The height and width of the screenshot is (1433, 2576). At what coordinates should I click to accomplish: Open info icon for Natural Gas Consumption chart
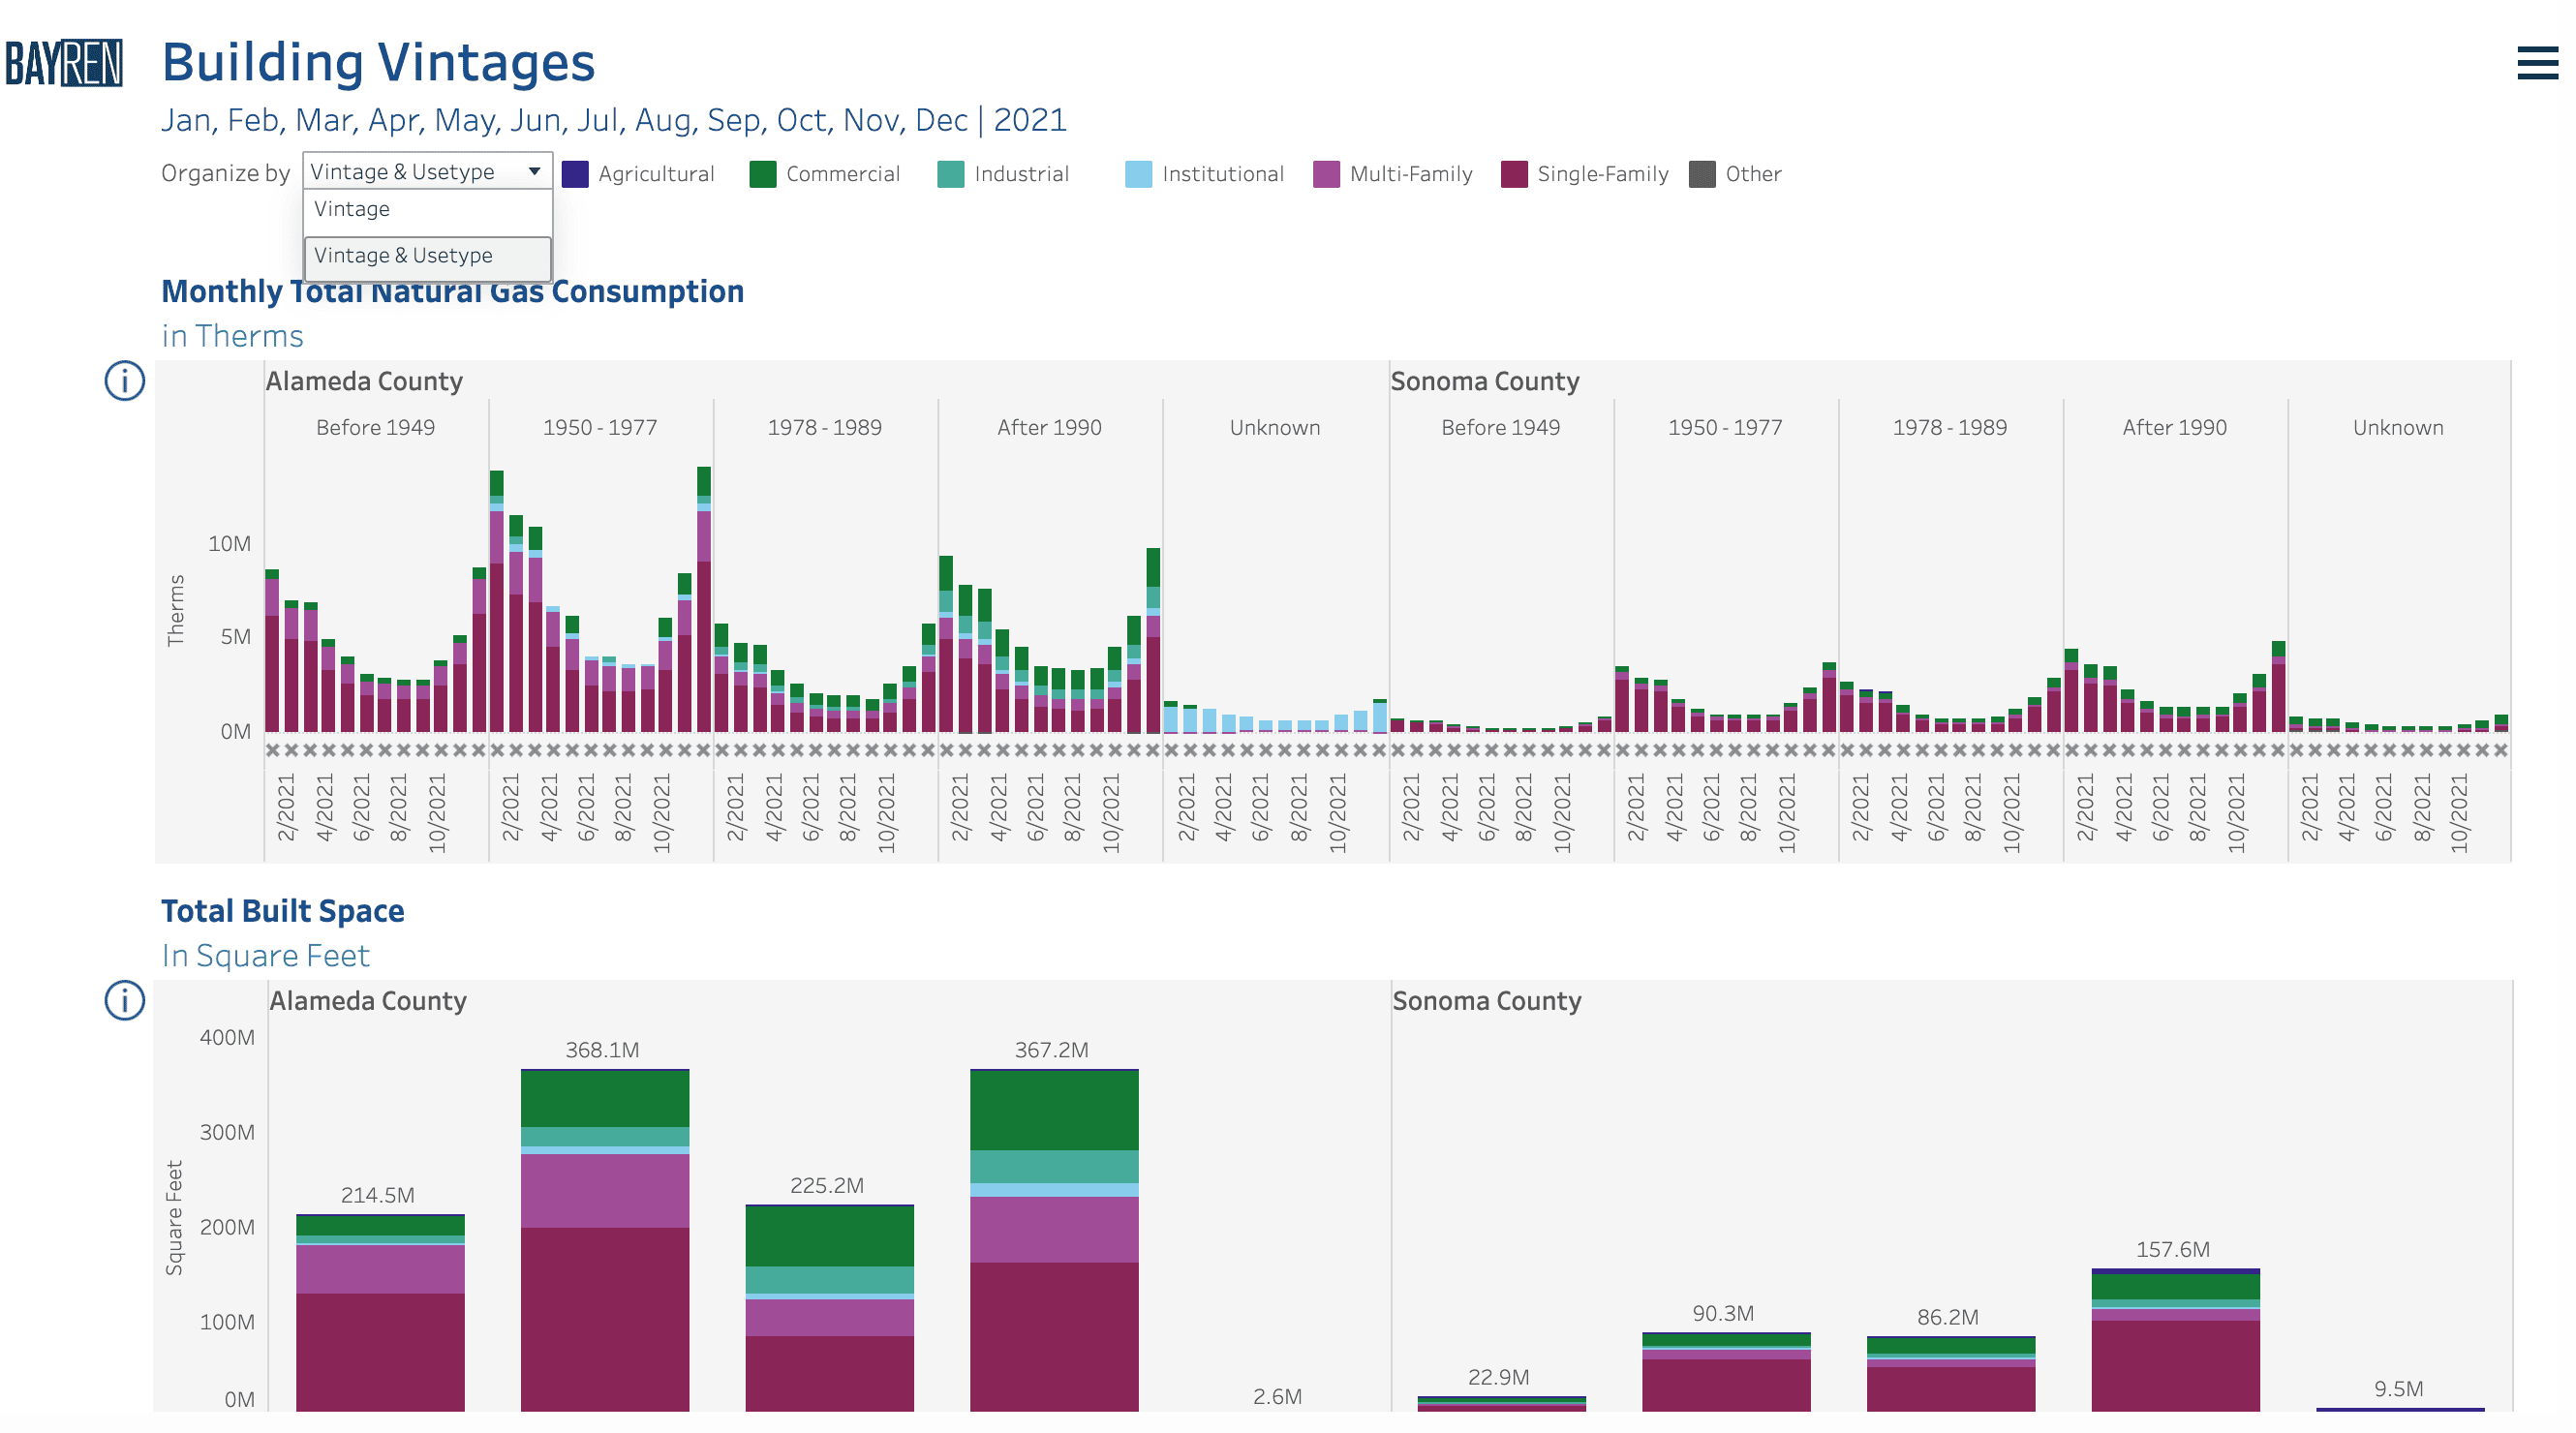pyautogui.click(x=125, y=381)
